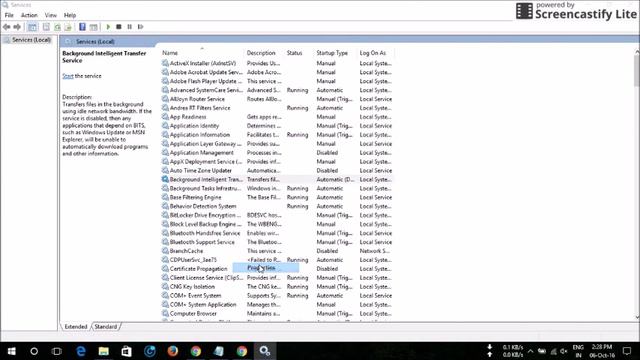Click the Pause Service toolbar icon
Viewport: 640px width, 360px height.
coord(129,27)
